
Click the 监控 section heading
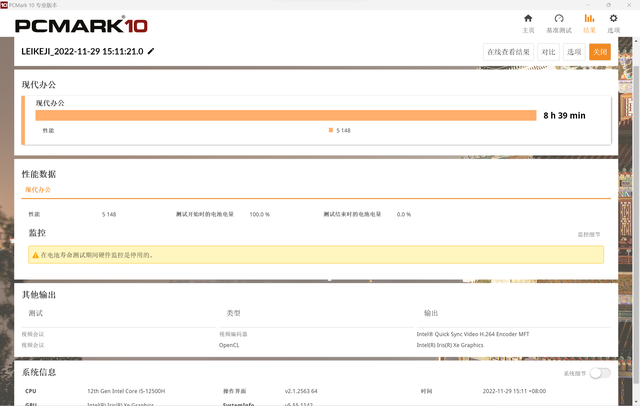(37, 233)
